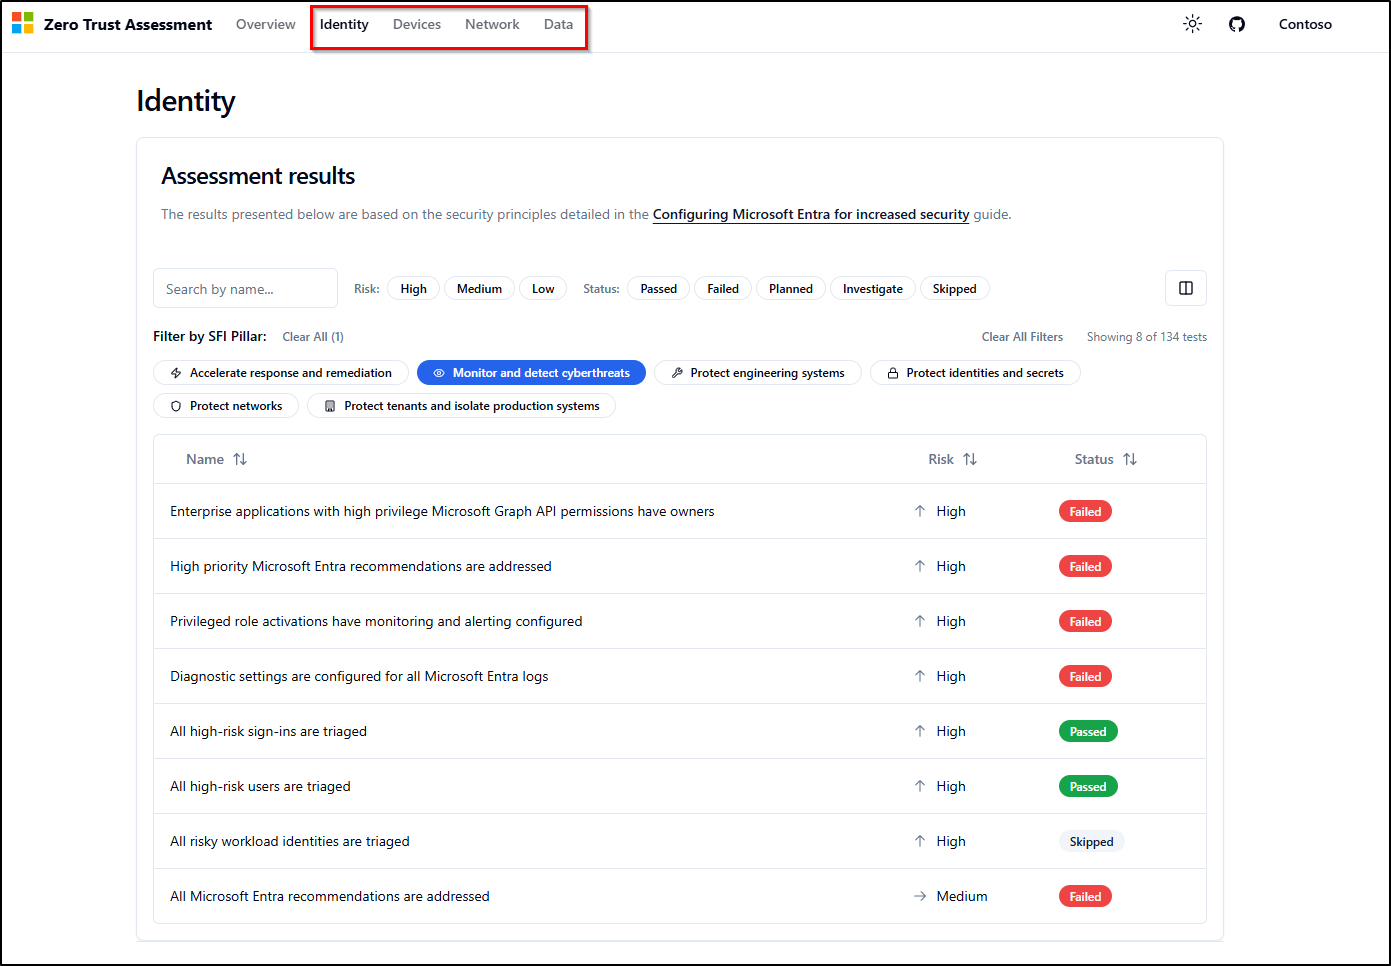The width and height of the screenshot is (1391, 966).
Task: Switch to the Network tab
Action: pyautogui.click(x=492, y=24)
